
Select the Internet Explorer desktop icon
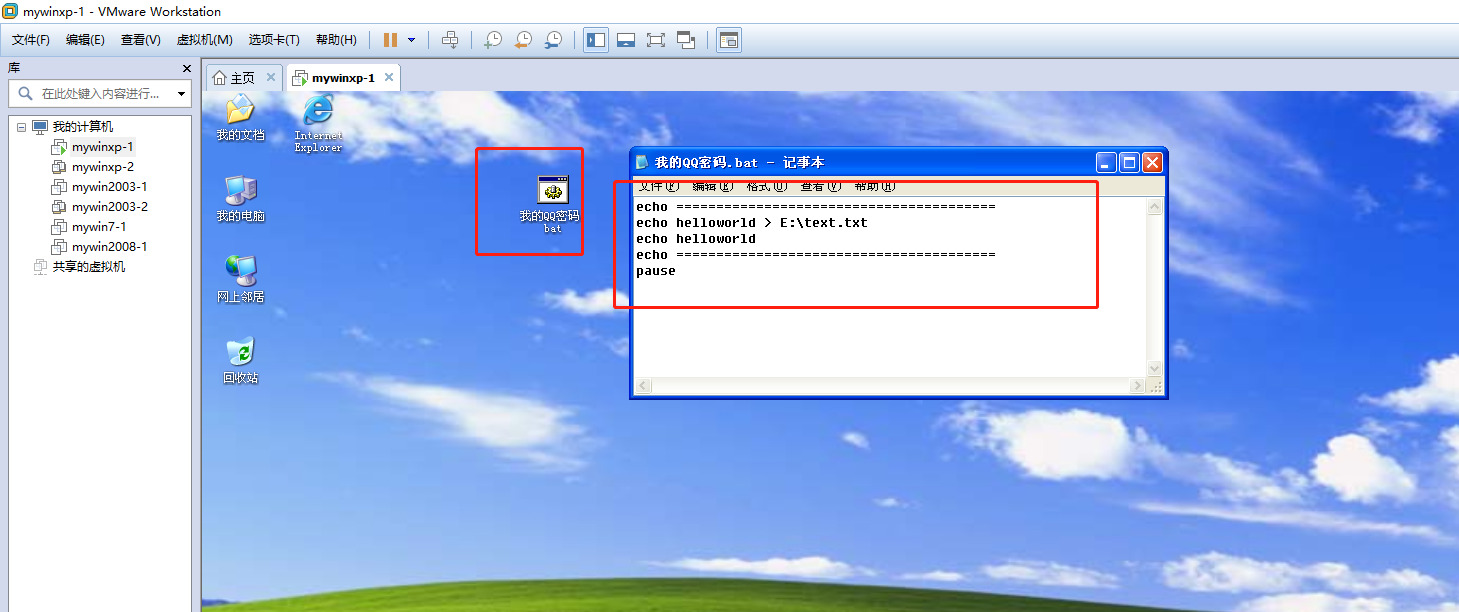pyautogui.click(x=318, y=124)
